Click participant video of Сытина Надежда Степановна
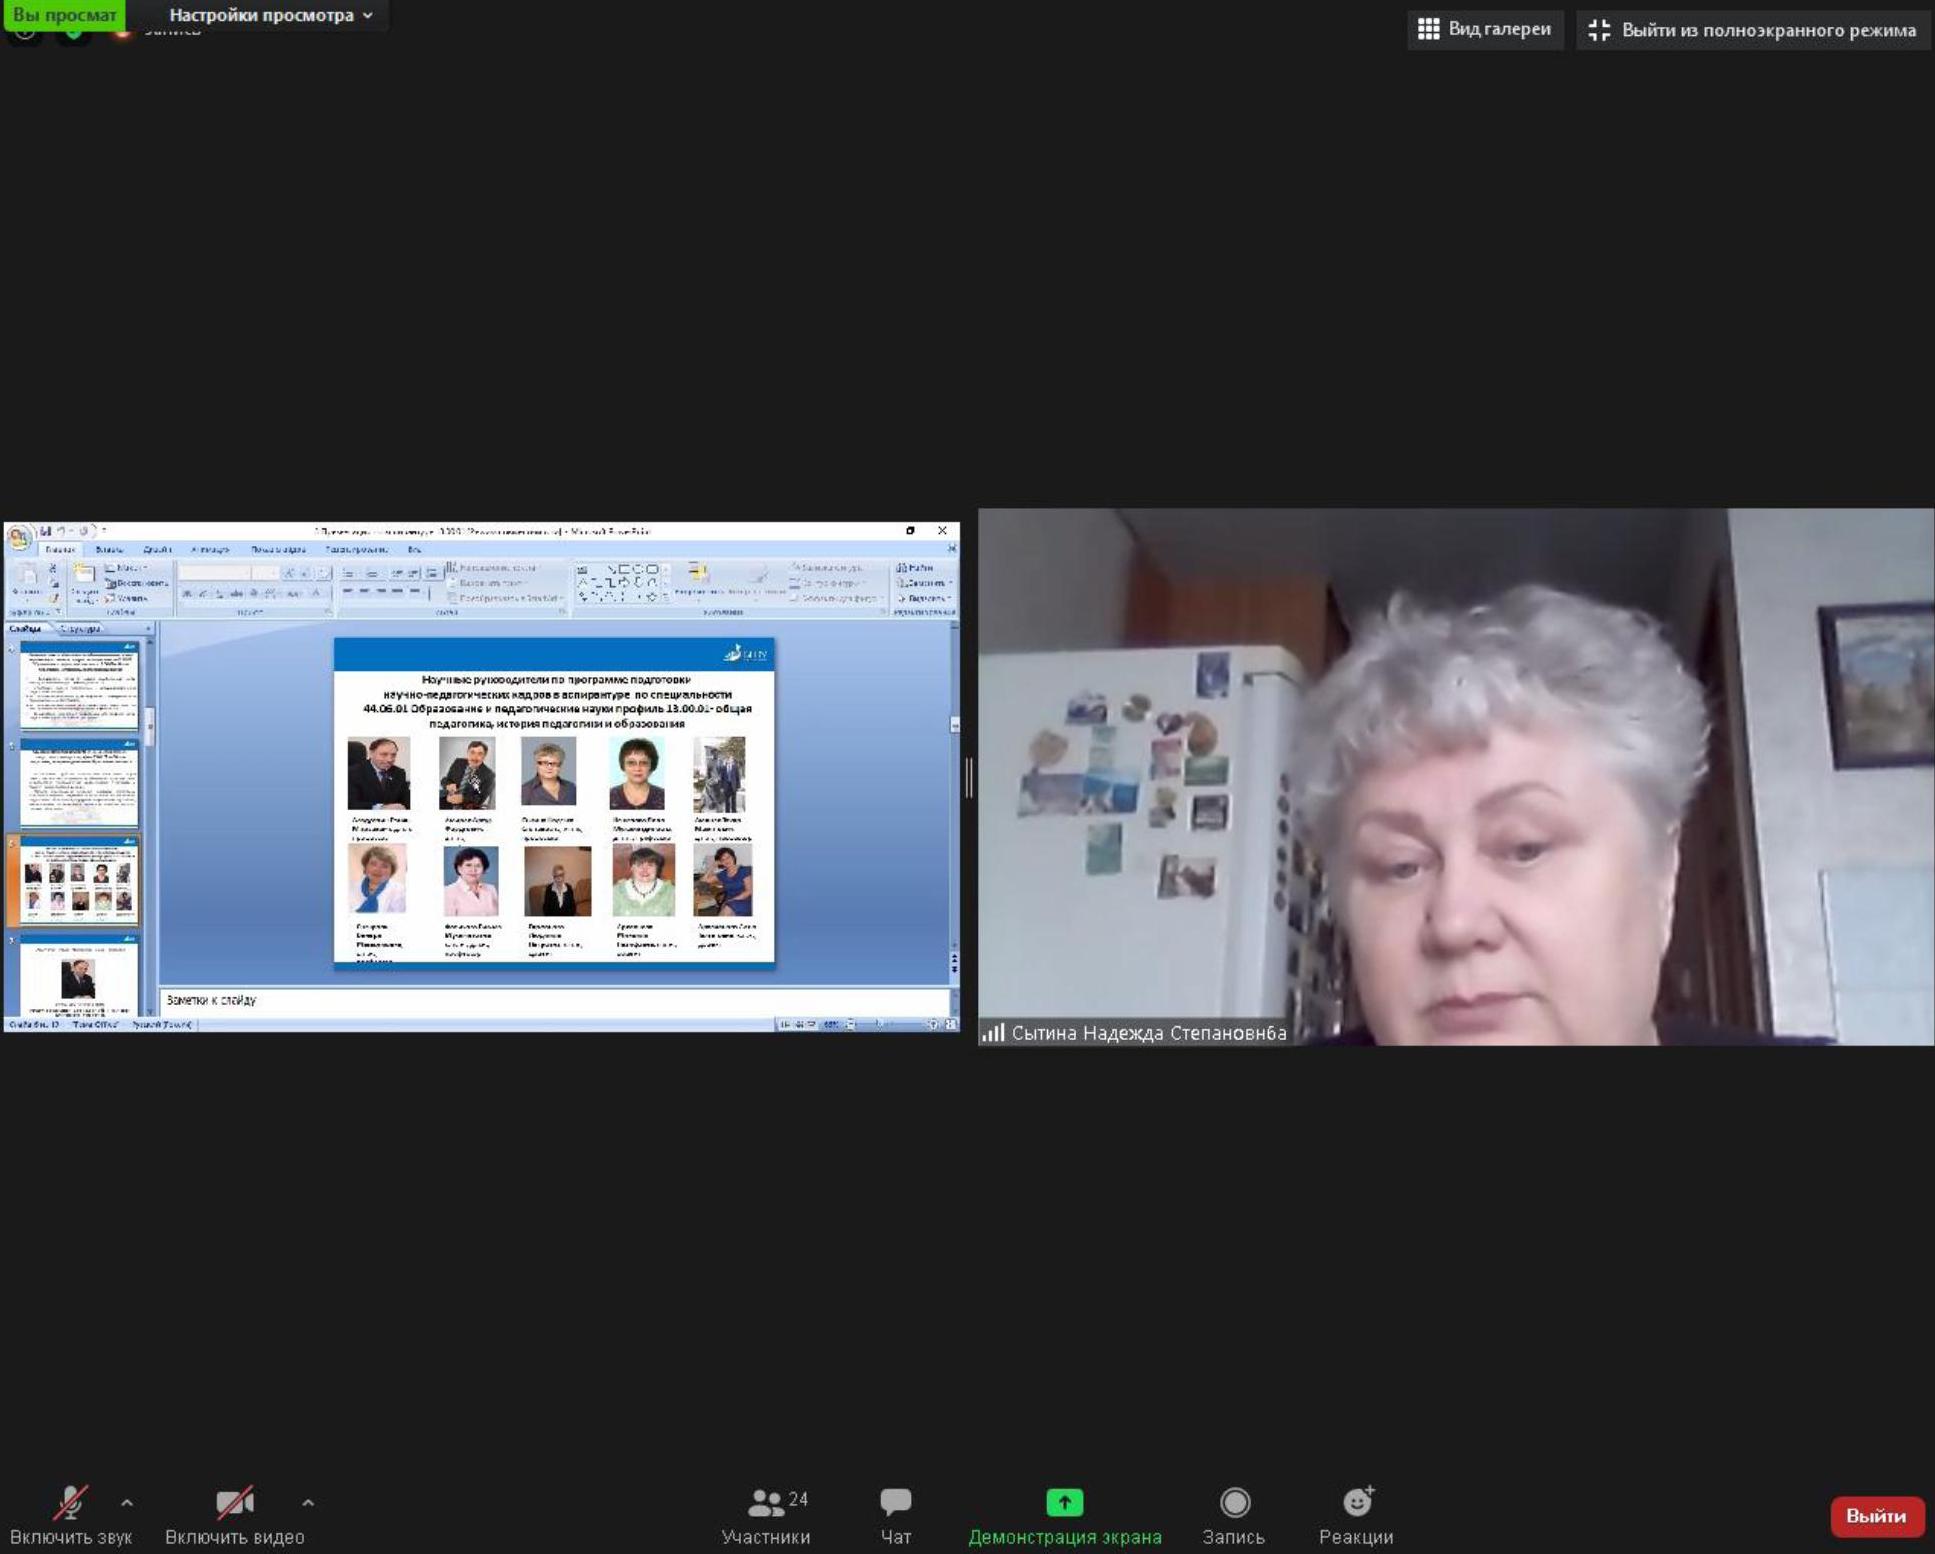Viewport: 1935px width, 1554px height. (x=1456, y=777)
